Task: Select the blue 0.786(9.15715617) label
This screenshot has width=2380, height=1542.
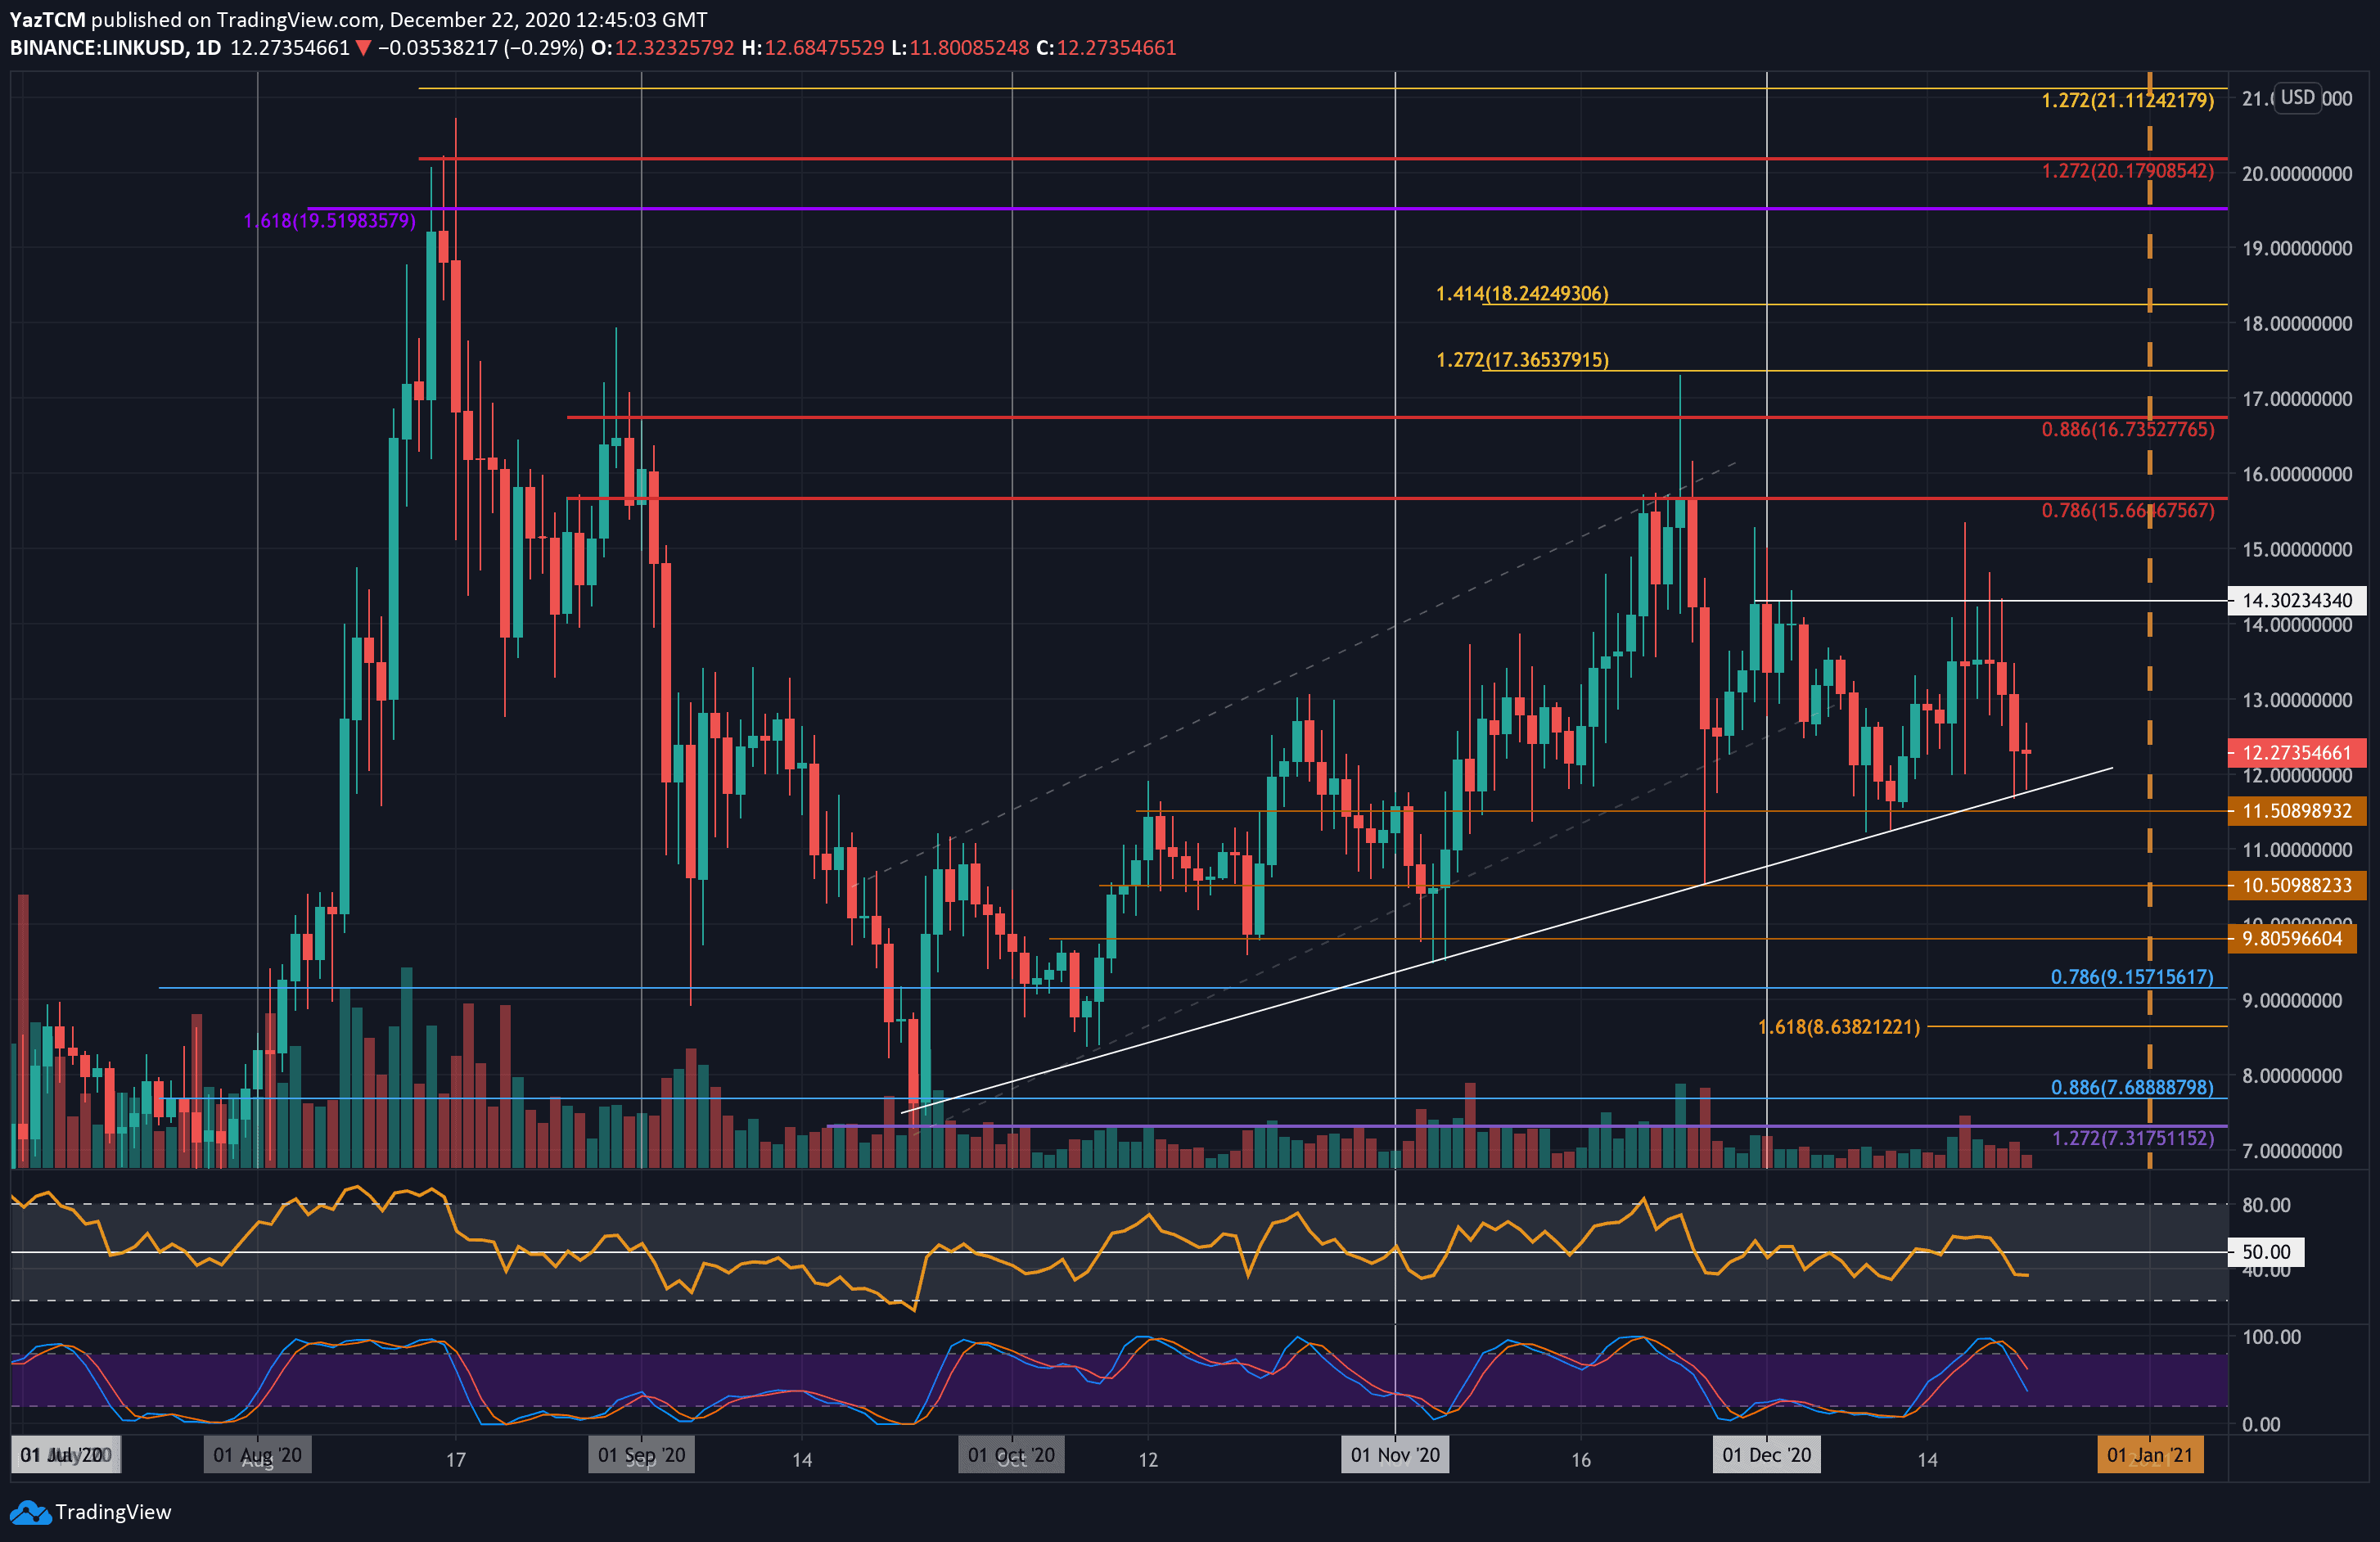Action: coord(2131,976)
